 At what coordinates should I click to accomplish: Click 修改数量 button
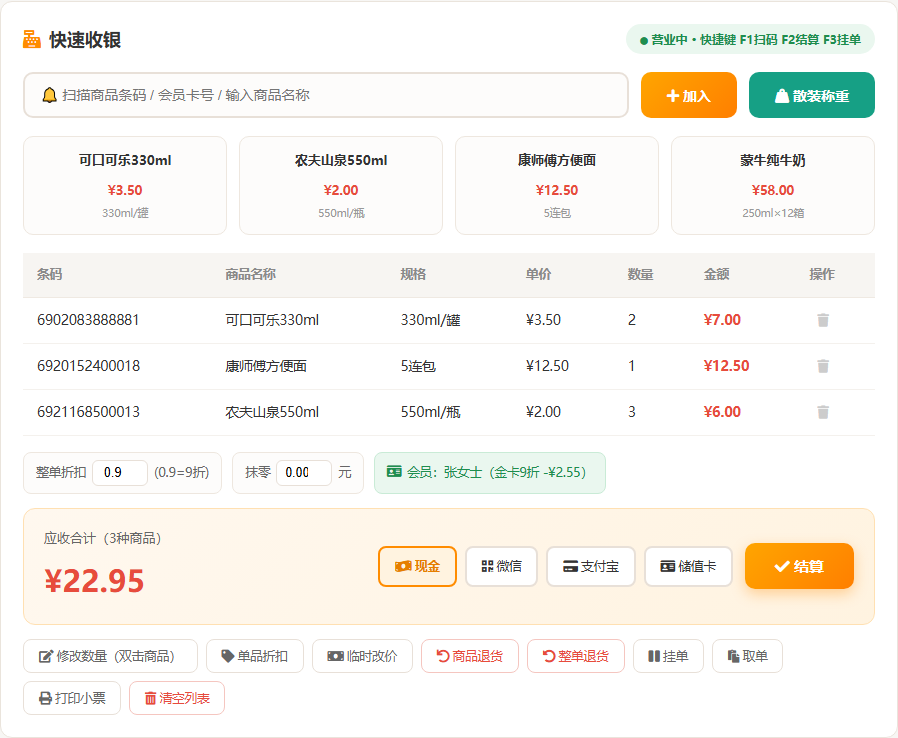[x=110, y=656]
